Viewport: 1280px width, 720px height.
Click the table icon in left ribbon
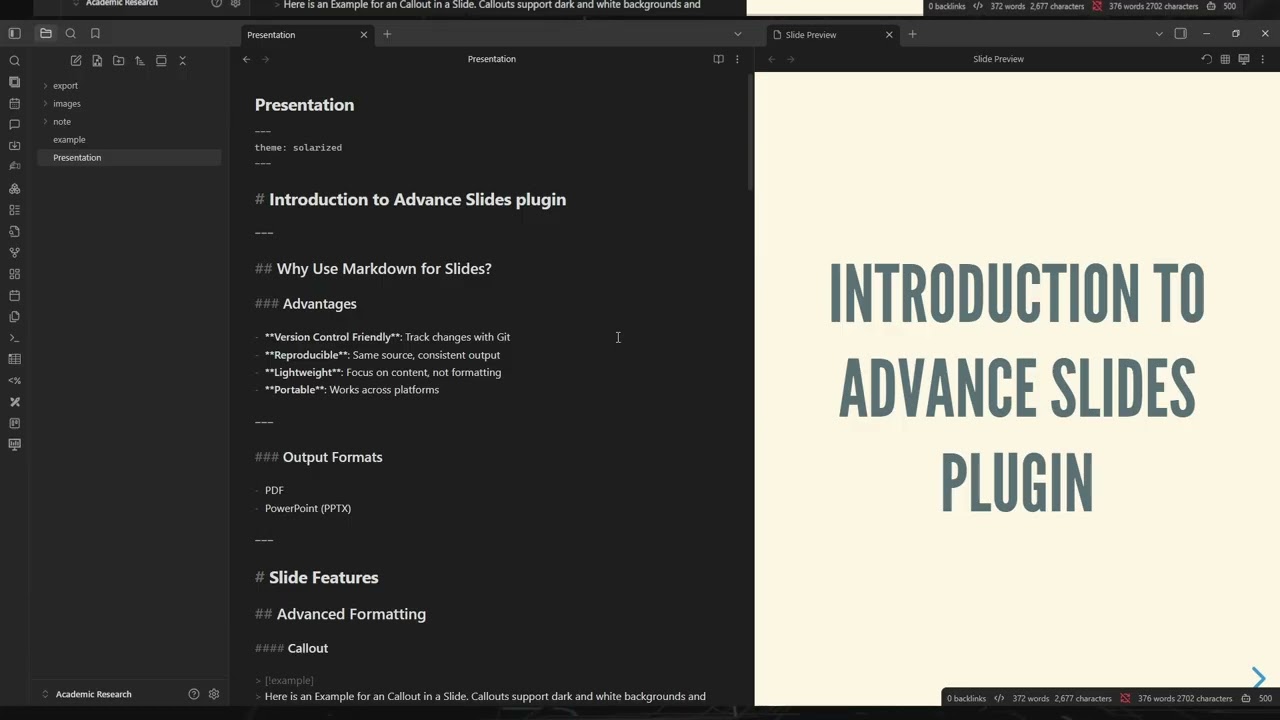pyautogui.click(x=14, y=359)
